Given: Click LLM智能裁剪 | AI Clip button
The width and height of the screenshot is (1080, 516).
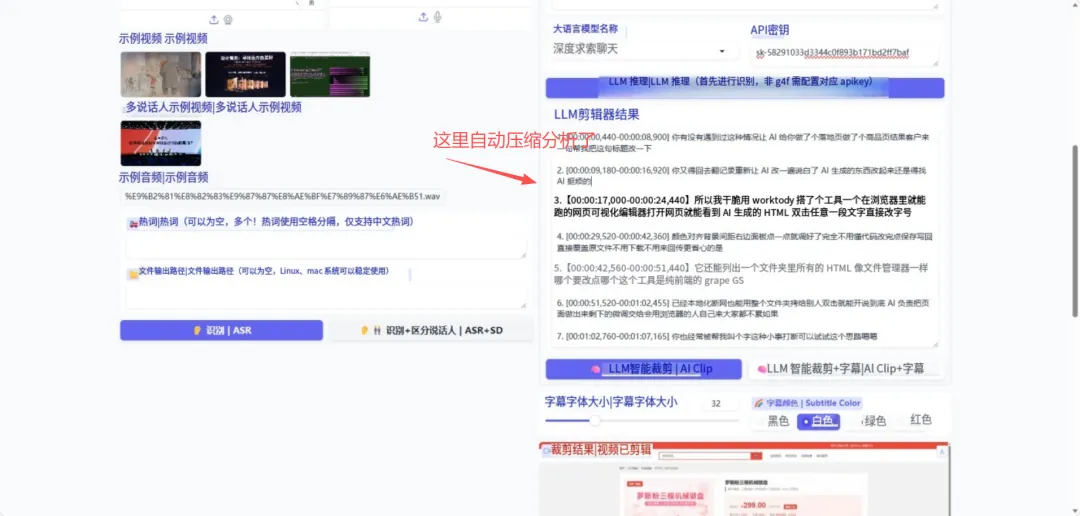Looking at the screenshot, I should pyautogui.click(x=644, y=369).
